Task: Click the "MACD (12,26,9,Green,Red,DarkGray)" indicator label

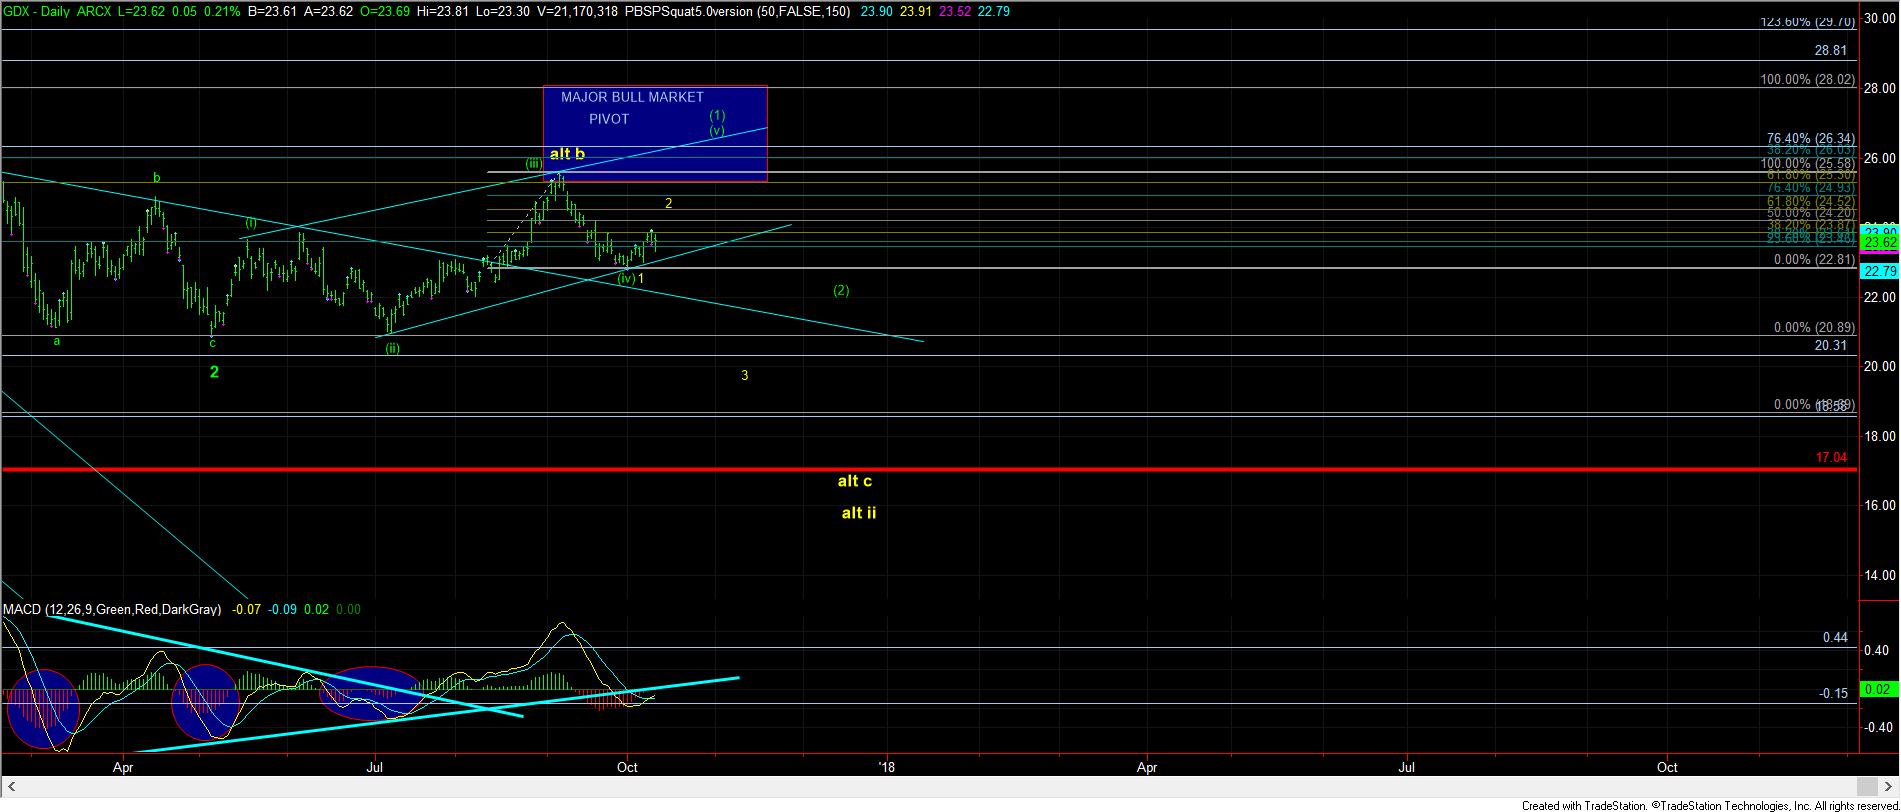Action: tap(112, 609)
